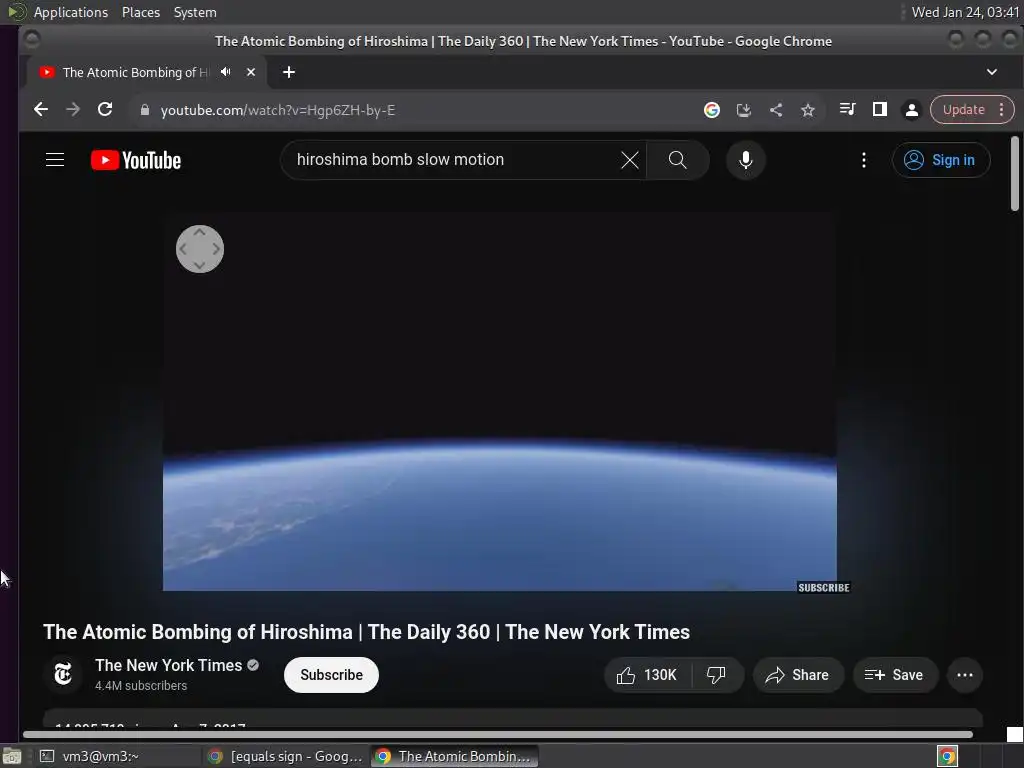Open the media control toolbar icon
Image resolution: width=1024 pixels, height=768 pixels.
pos(848,110)
